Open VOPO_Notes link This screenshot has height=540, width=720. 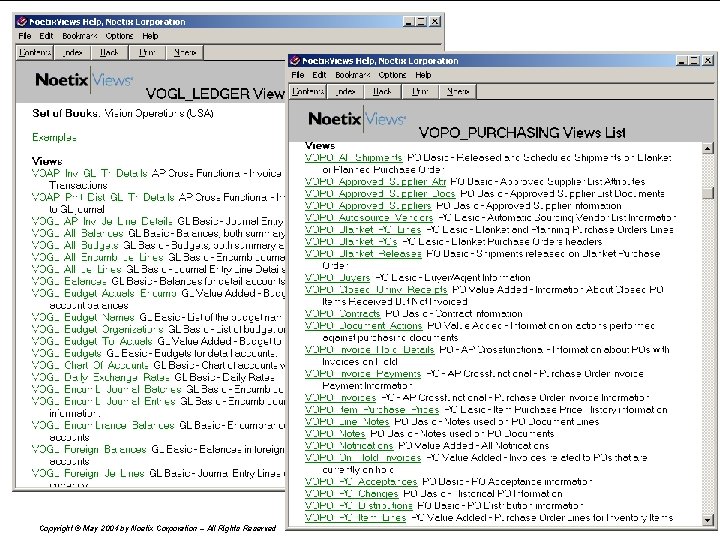(335, 433)
